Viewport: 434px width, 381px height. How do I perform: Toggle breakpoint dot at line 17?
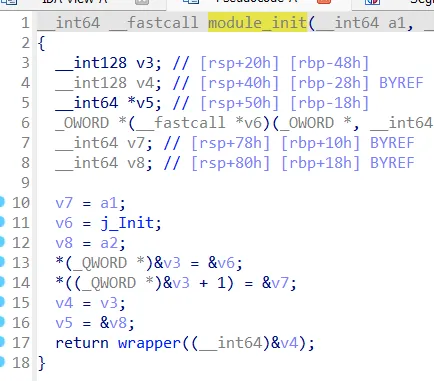pyautogui.click(x=2, y=342)
